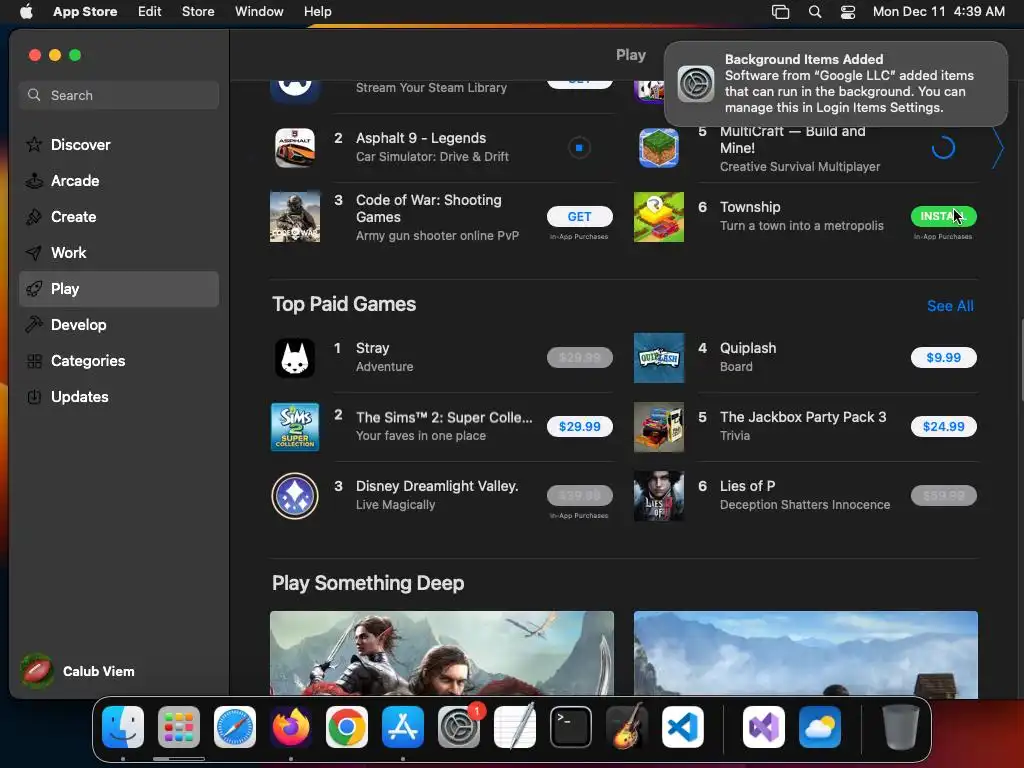Viewport: 1024px width, 768px height.
Task: Click the menu bar date and time
Action: (938, 12)
